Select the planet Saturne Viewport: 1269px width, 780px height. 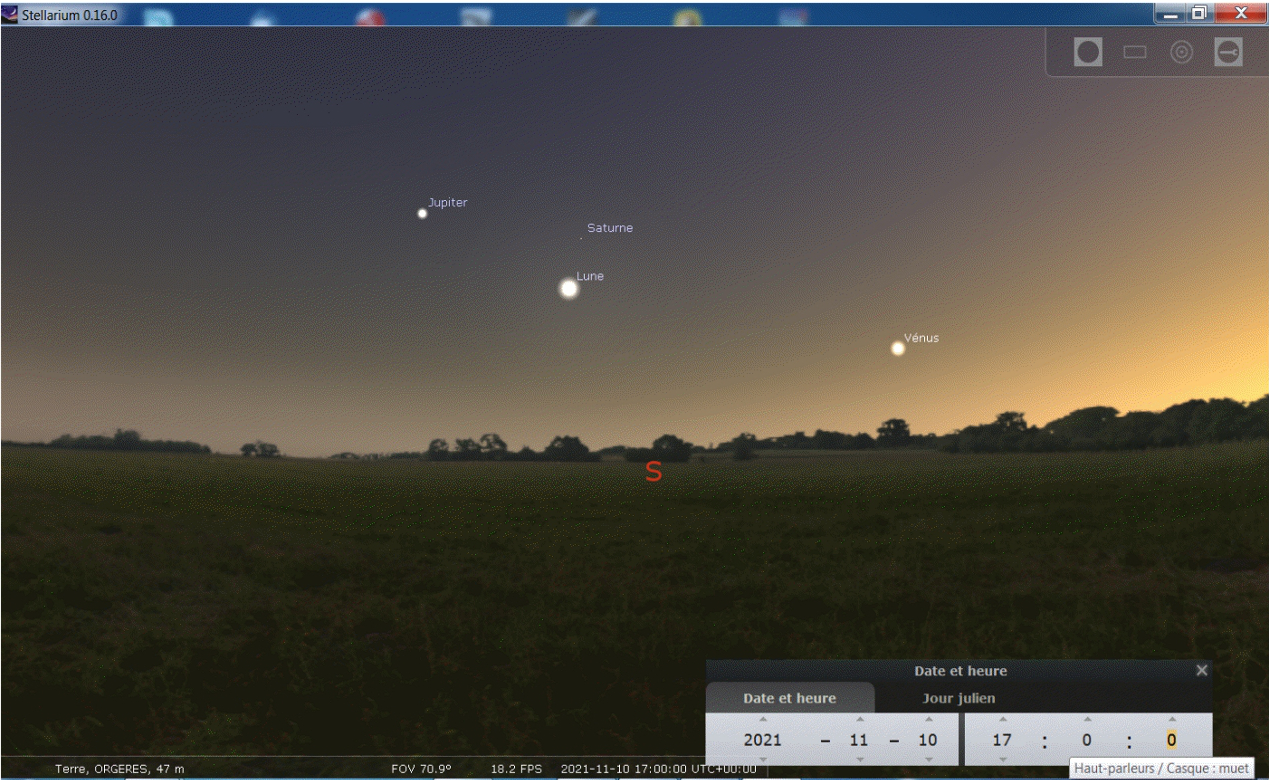click(x=581, y=238)
